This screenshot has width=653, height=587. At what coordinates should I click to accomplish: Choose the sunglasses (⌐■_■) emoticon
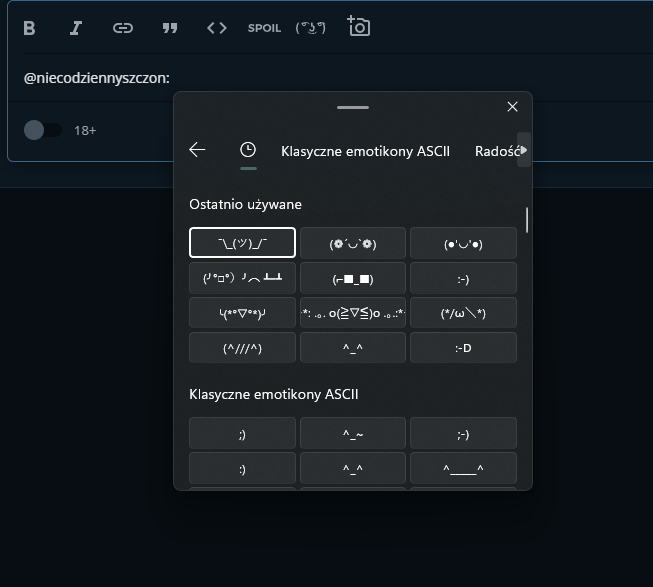[353, 278]
